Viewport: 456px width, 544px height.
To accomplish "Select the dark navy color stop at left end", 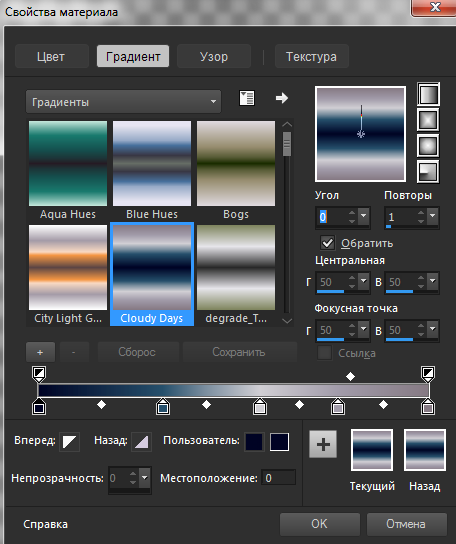I will 39,407.
